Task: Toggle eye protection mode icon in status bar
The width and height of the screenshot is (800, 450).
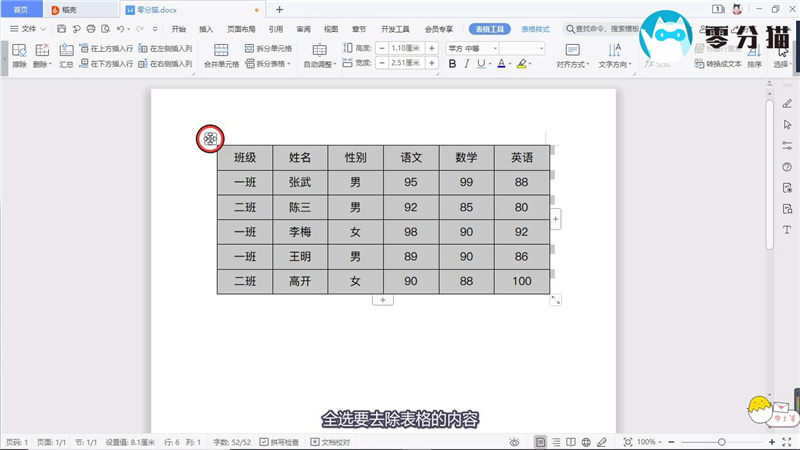Action: [x=514, y=442]
